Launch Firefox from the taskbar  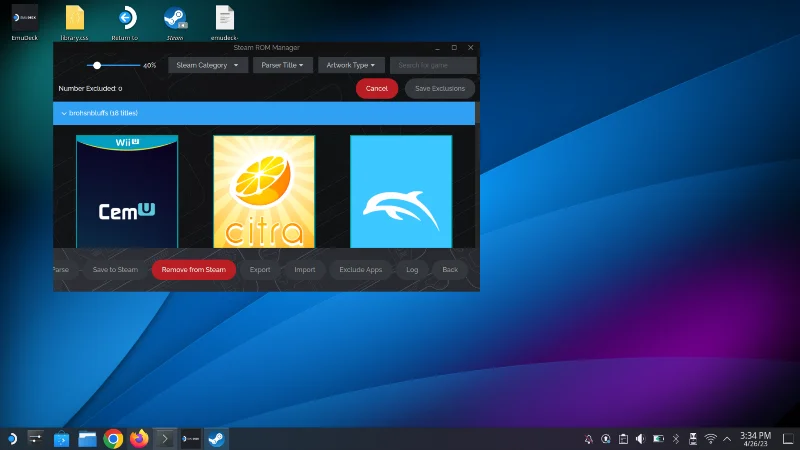[139, 439]
